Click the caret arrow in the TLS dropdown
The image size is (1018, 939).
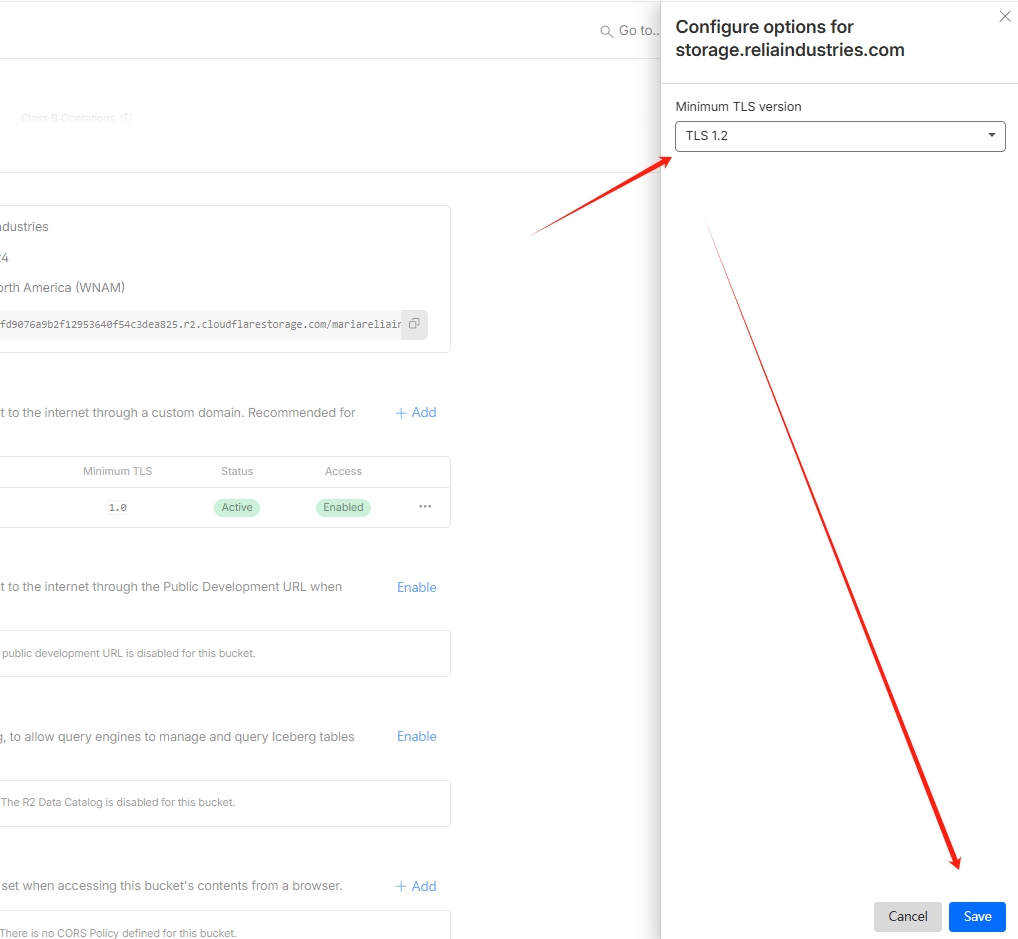pos(991,136)
